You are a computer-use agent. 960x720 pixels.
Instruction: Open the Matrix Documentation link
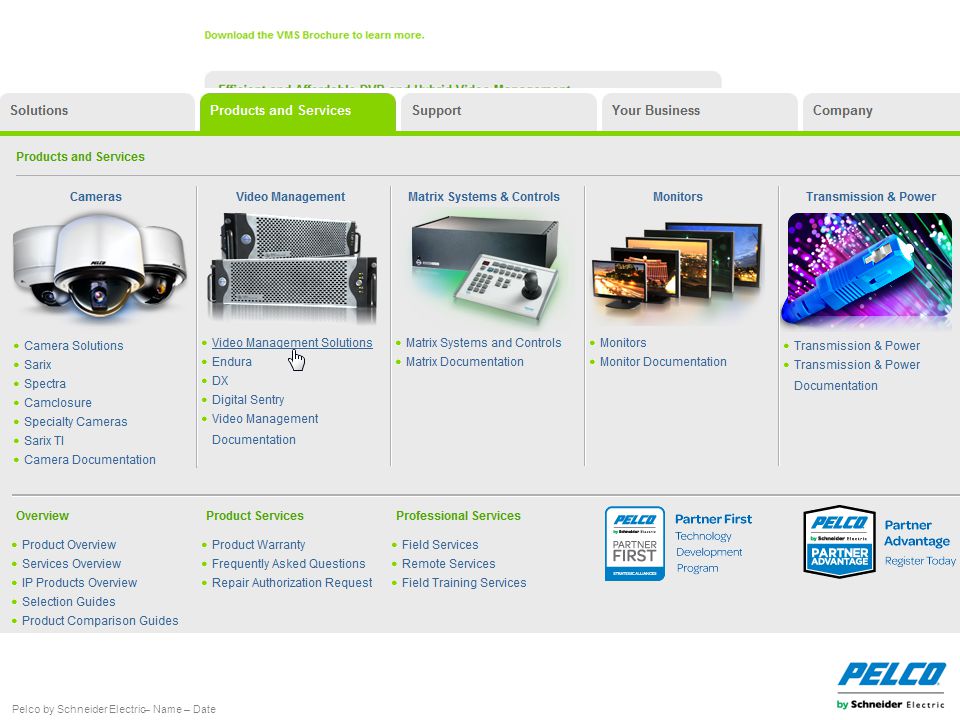[465, 362]
